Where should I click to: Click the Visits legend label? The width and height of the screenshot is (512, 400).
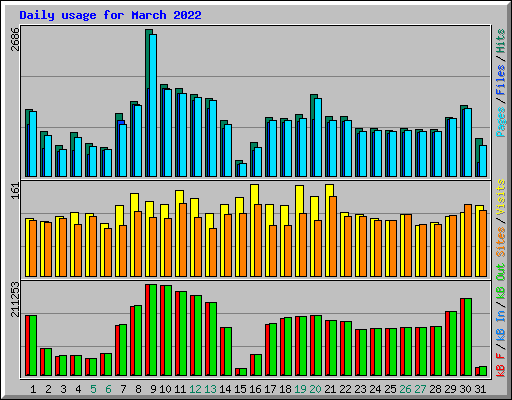(501, 197)
